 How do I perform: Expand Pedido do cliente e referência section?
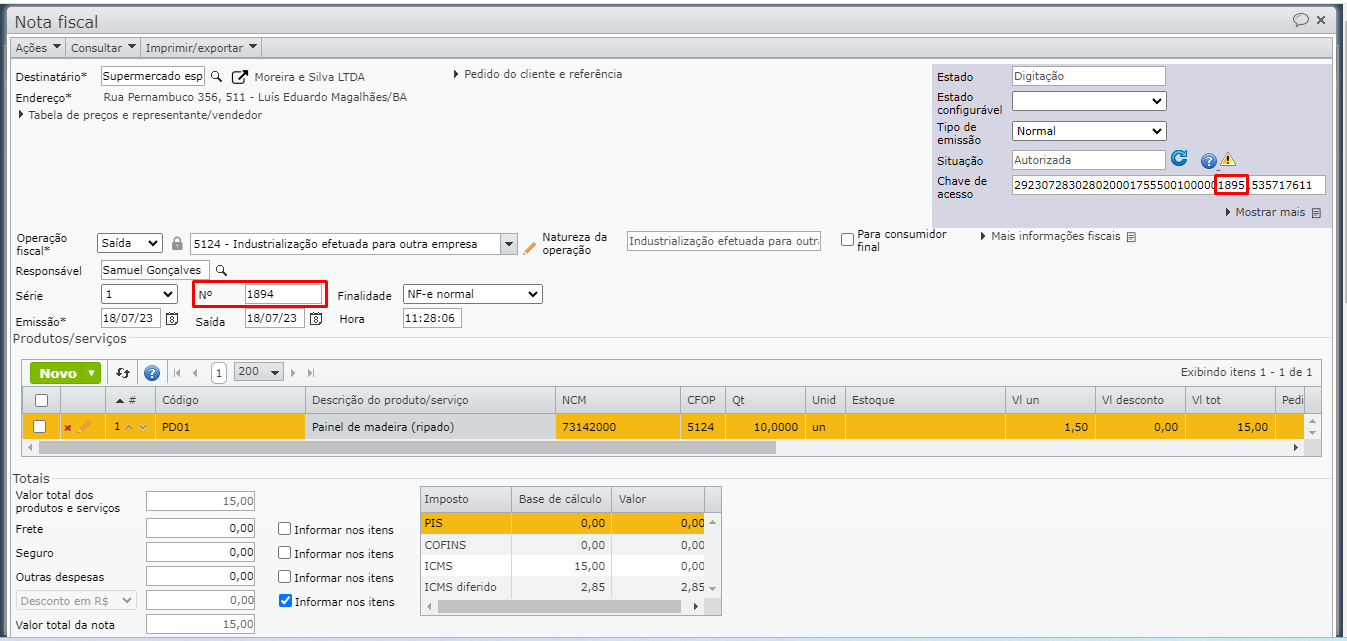pyautogui.click(x=538, y=74)
